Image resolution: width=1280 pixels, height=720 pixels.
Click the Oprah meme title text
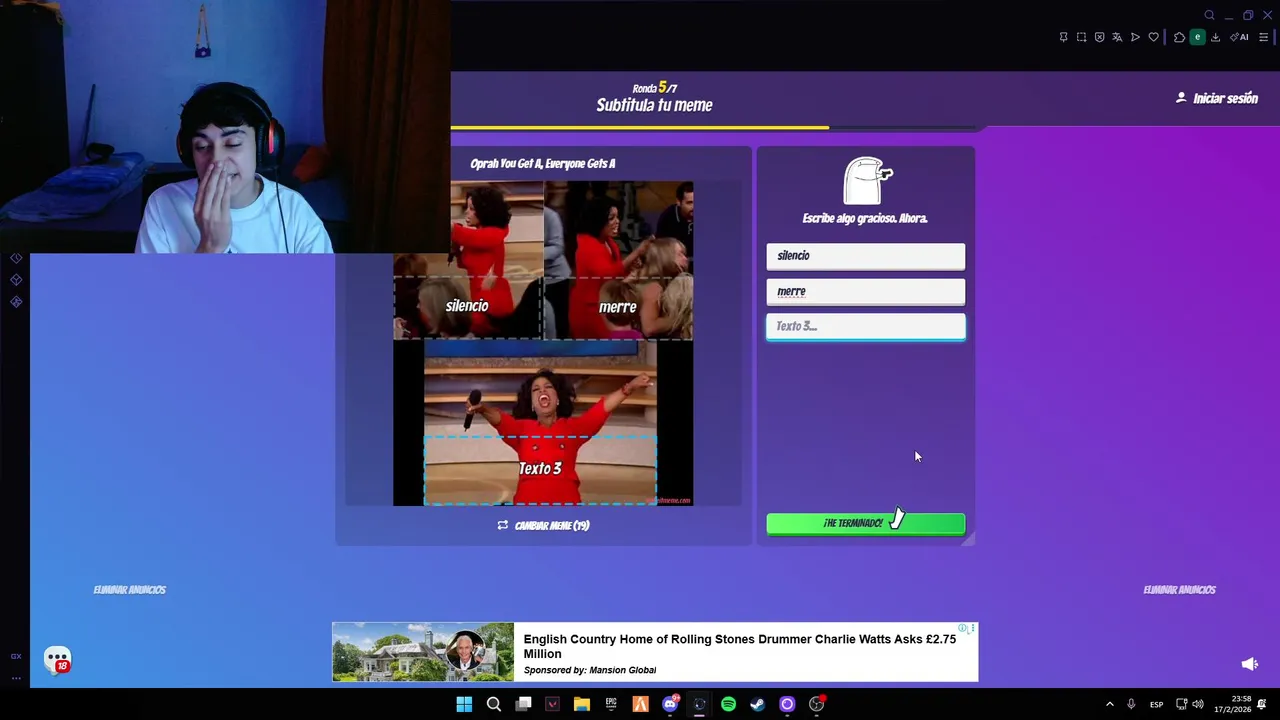543,164
